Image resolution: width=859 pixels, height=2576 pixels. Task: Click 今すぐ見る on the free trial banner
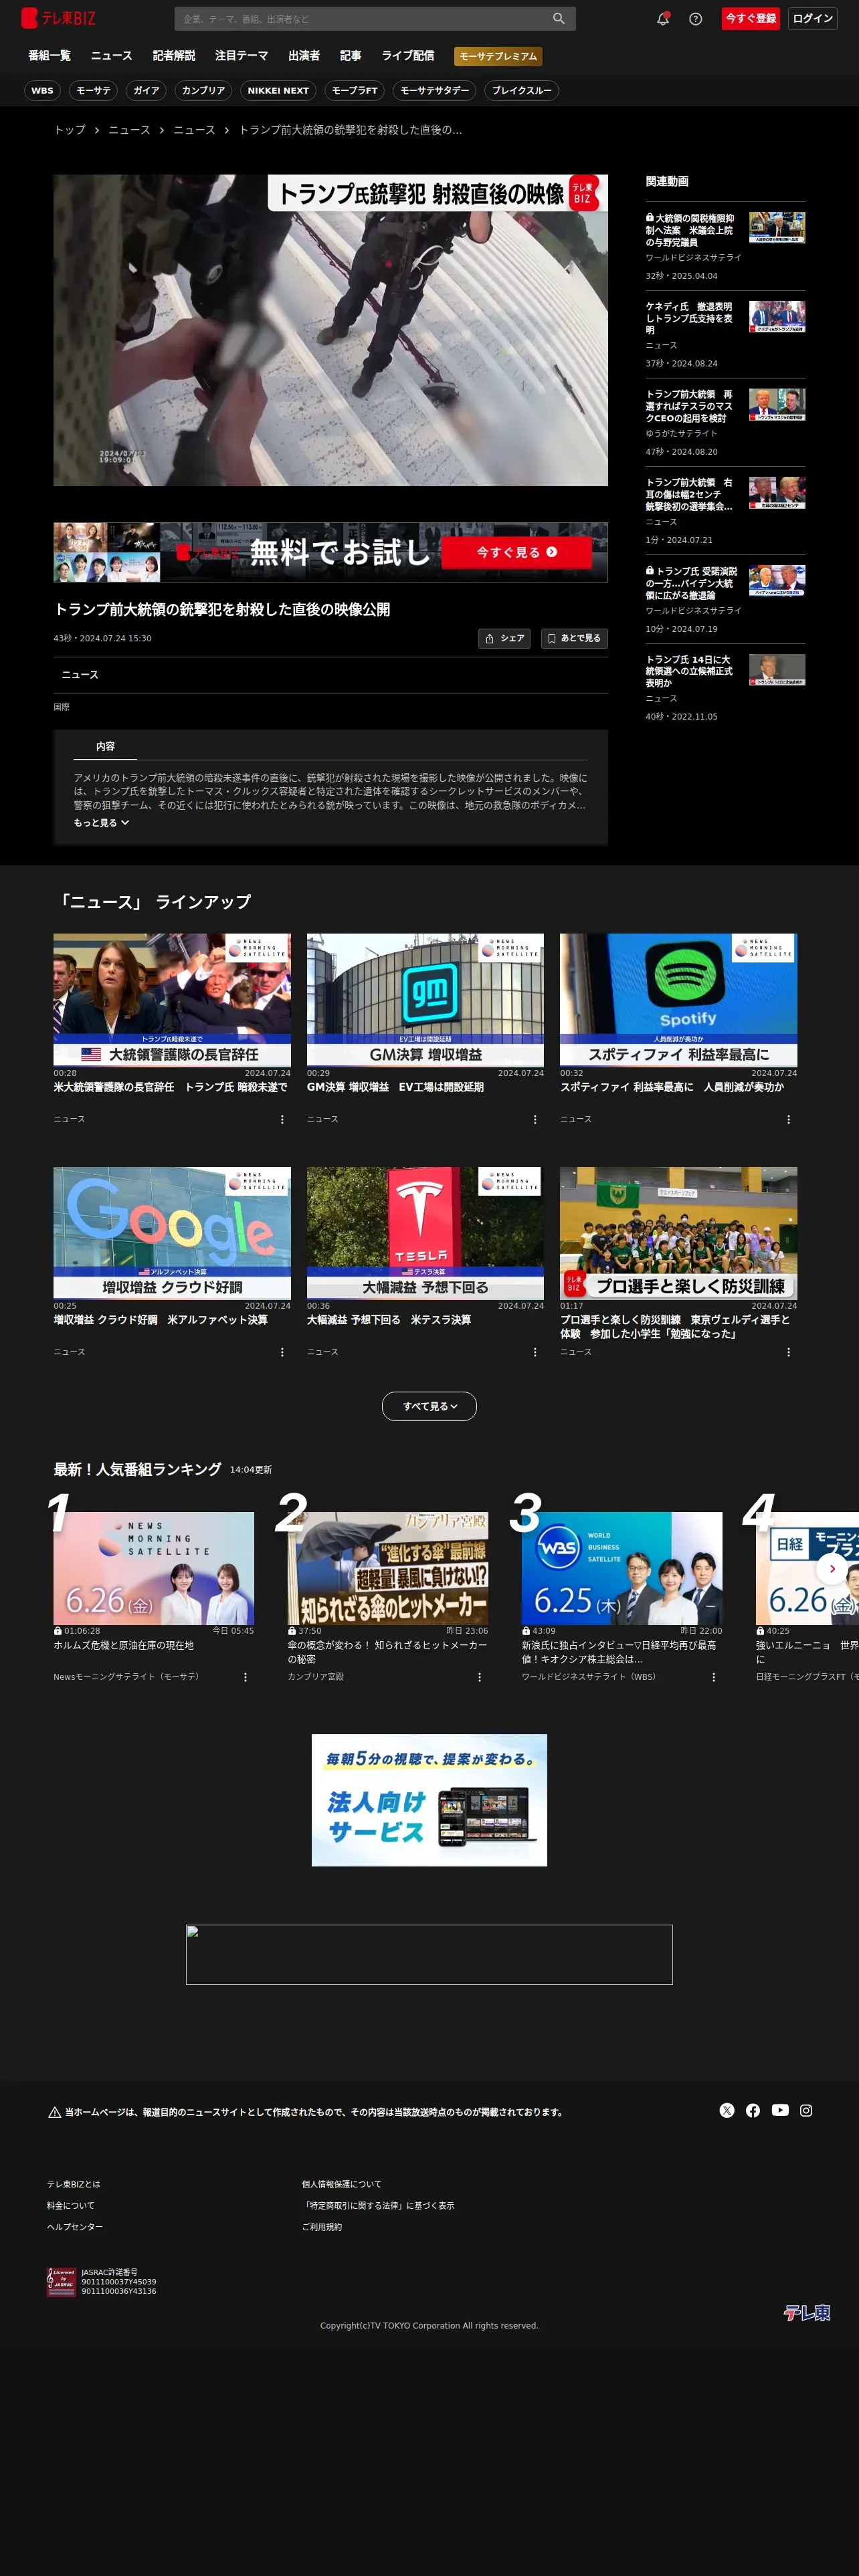pos(516,552)
